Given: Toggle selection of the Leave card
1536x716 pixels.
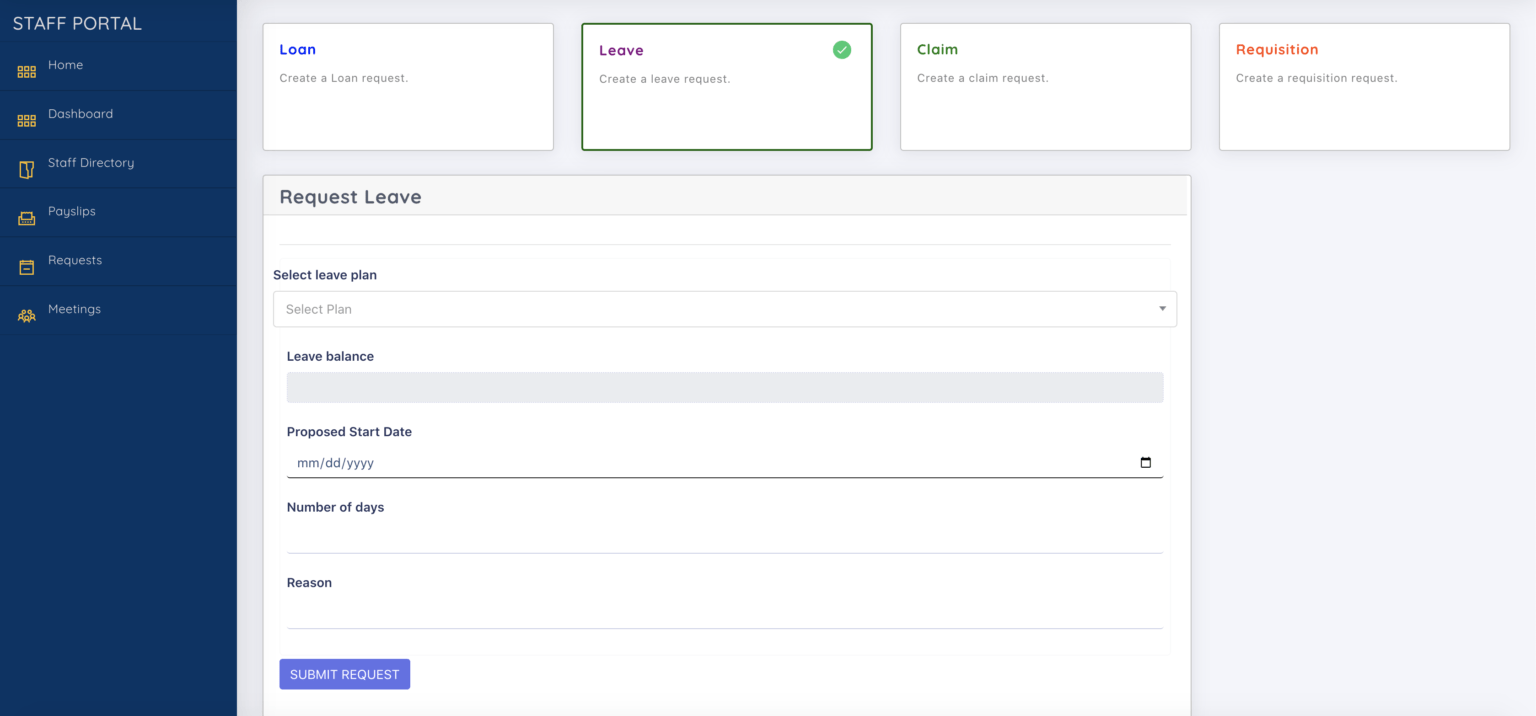Looking at the screenshot, I should pyautogui.click(x=727, y=86).
